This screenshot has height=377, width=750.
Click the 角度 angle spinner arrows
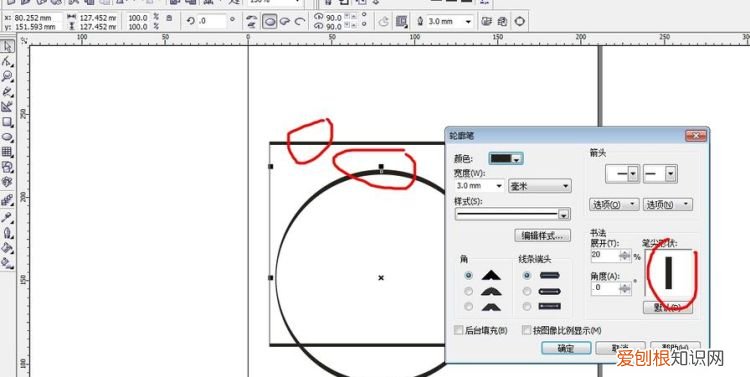625,288
